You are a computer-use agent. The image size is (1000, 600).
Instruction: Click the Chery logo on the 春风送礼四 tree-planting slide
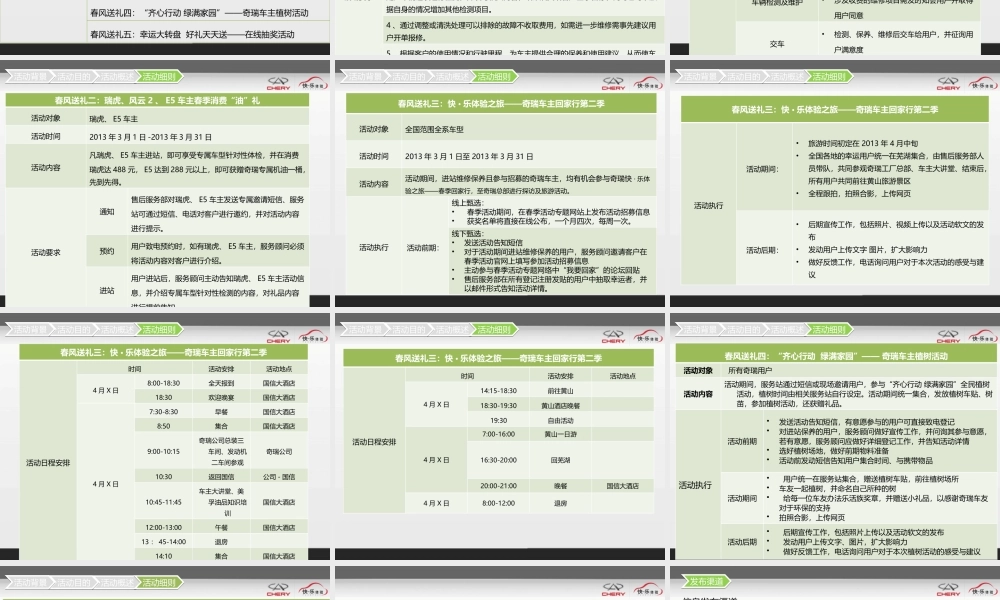pyautogui.click(x=948, y=336)
